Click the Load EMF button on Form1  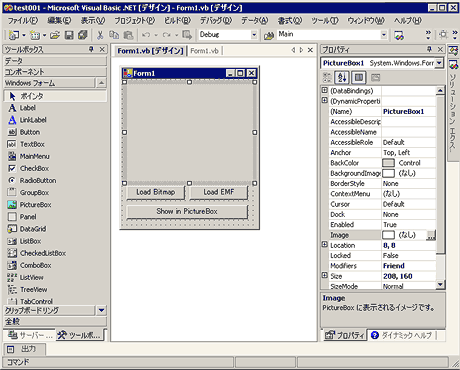click(x=219, y=192)
